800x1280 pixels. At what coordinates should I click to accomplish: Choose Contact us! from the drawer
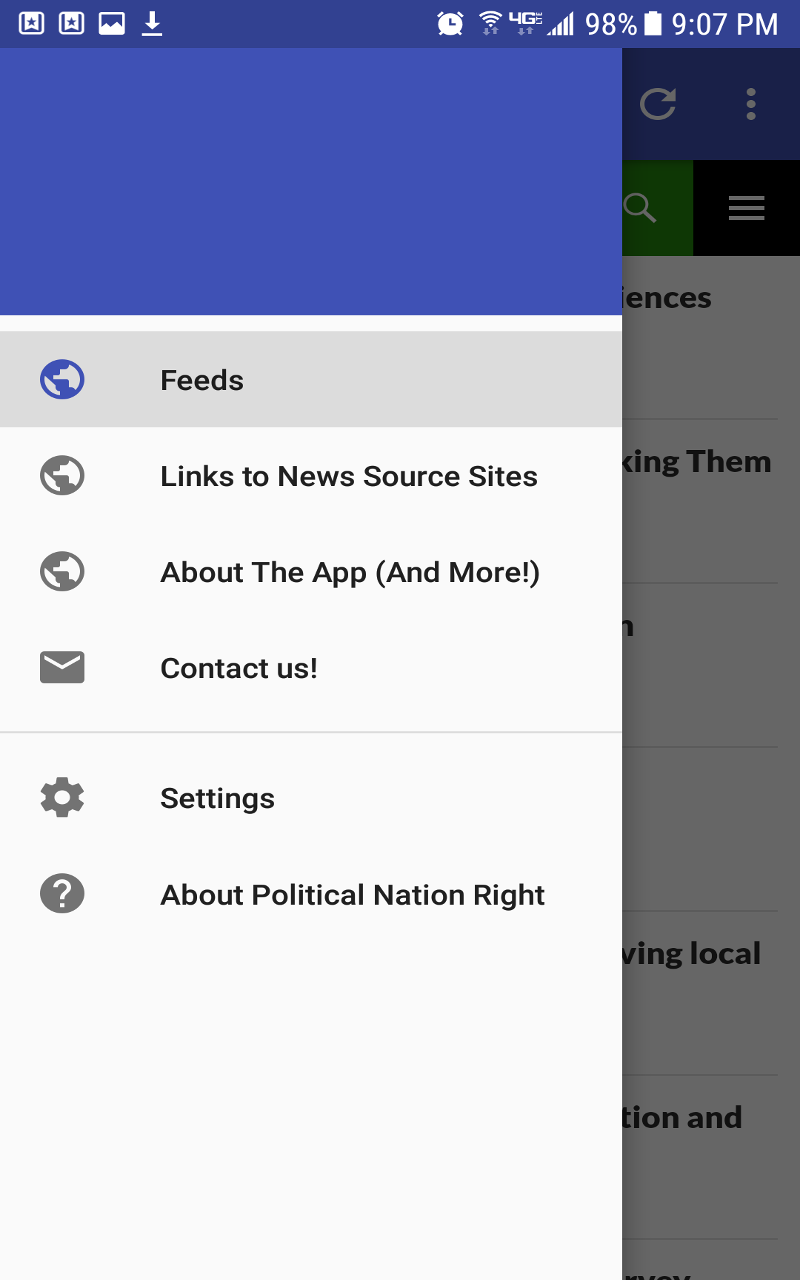239,668
